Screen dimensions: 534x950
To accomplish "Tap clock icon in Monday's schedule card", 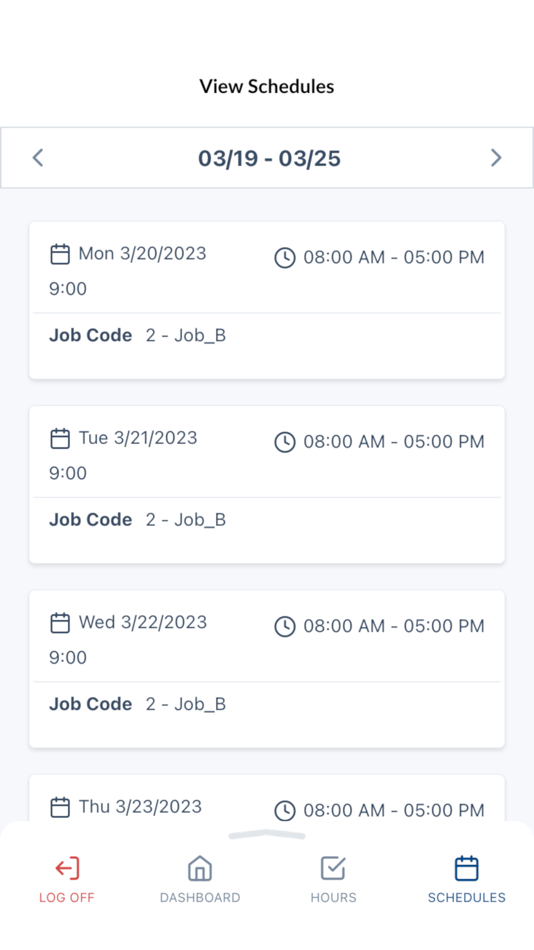I will click(285, 257).
